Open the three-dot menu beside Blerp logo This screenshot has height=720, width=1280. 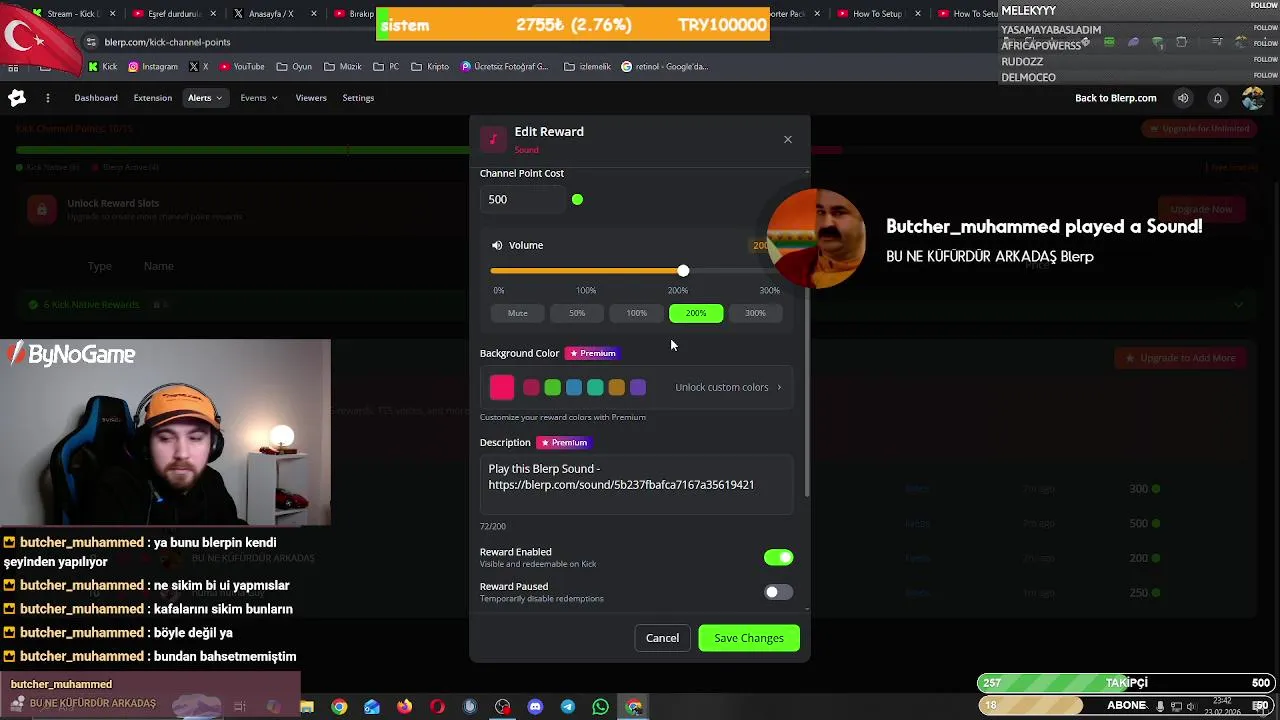tap(47, 98)
